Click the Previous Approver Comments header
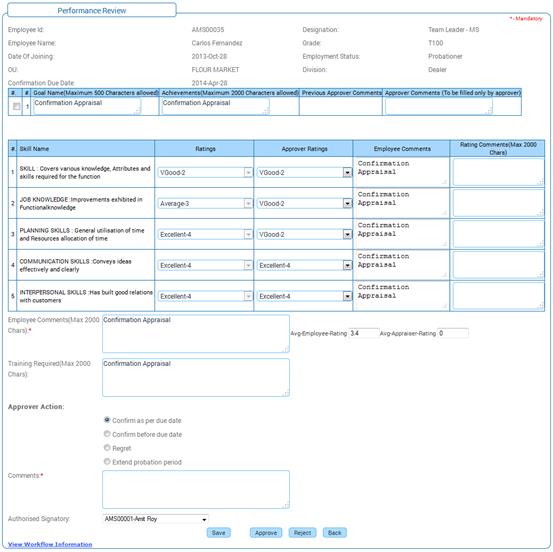This screenshot has height=552, width=553. tap(341, 93)
